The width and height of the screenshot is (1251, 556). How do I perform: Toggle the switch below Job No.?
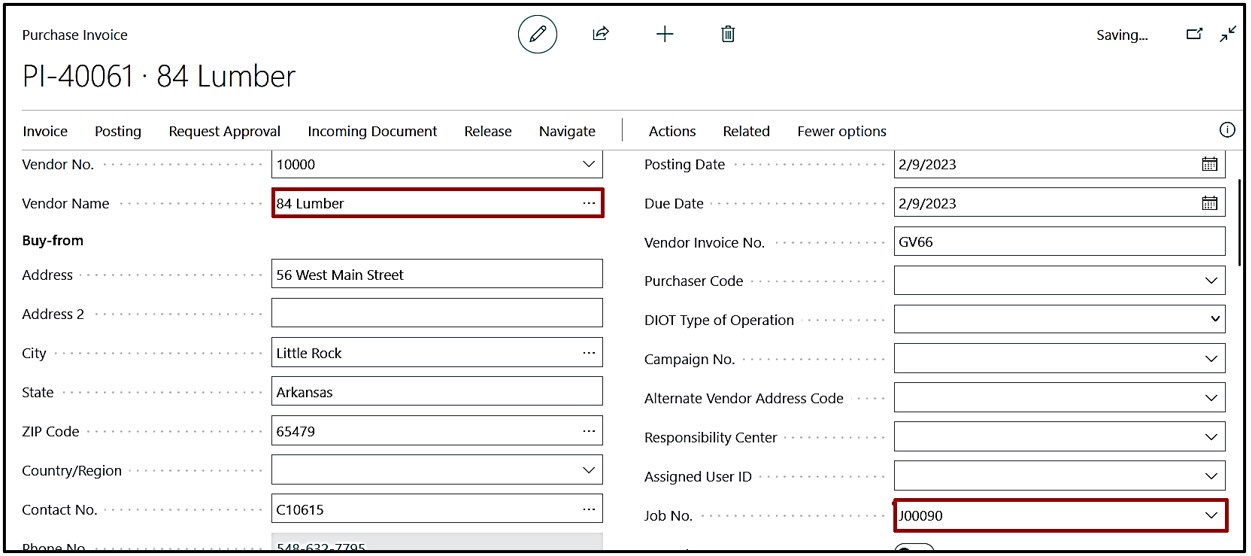913,548
